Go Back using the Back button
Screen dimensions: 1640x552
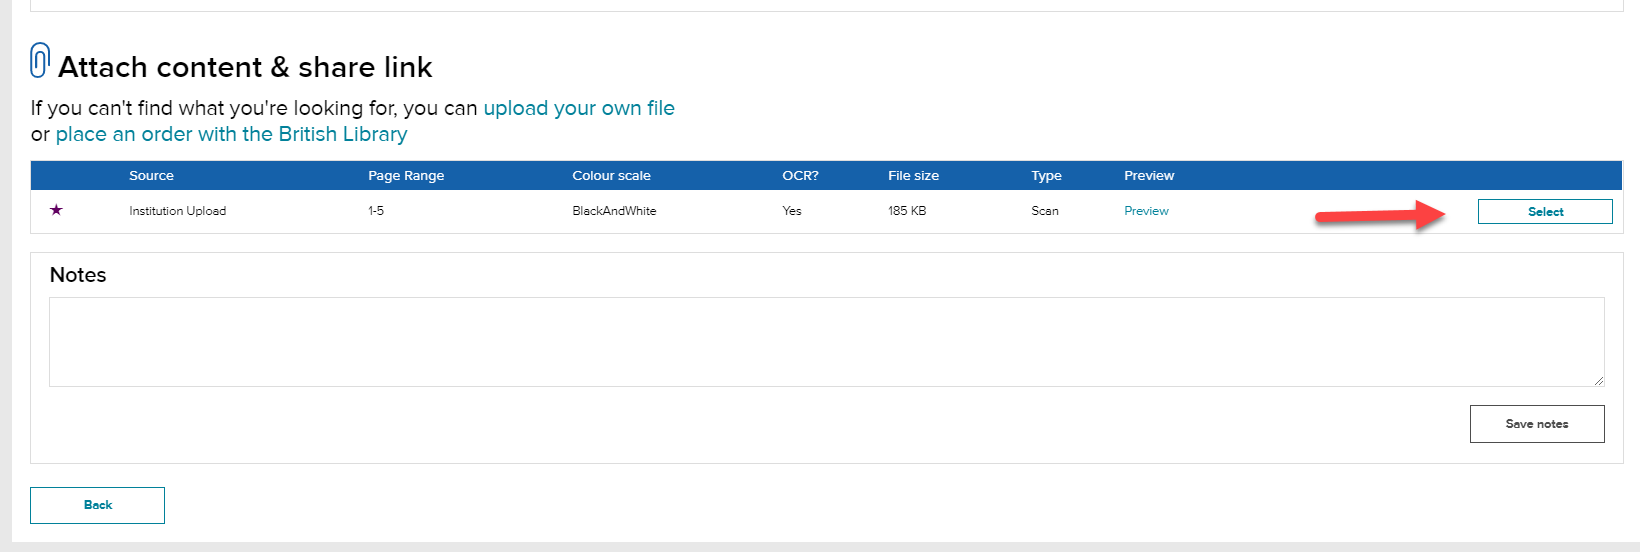[x=97, y=505]
